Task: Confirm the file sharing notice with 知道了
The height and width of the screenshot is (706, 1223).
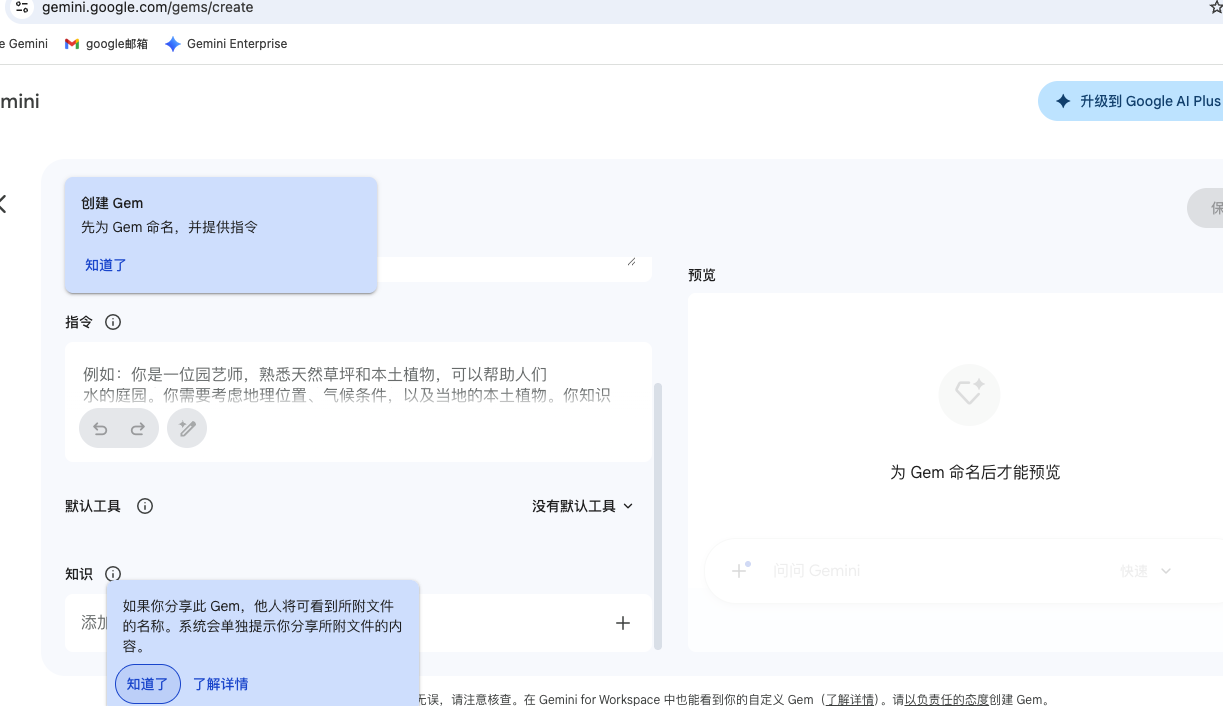Action: pos(148,684)
